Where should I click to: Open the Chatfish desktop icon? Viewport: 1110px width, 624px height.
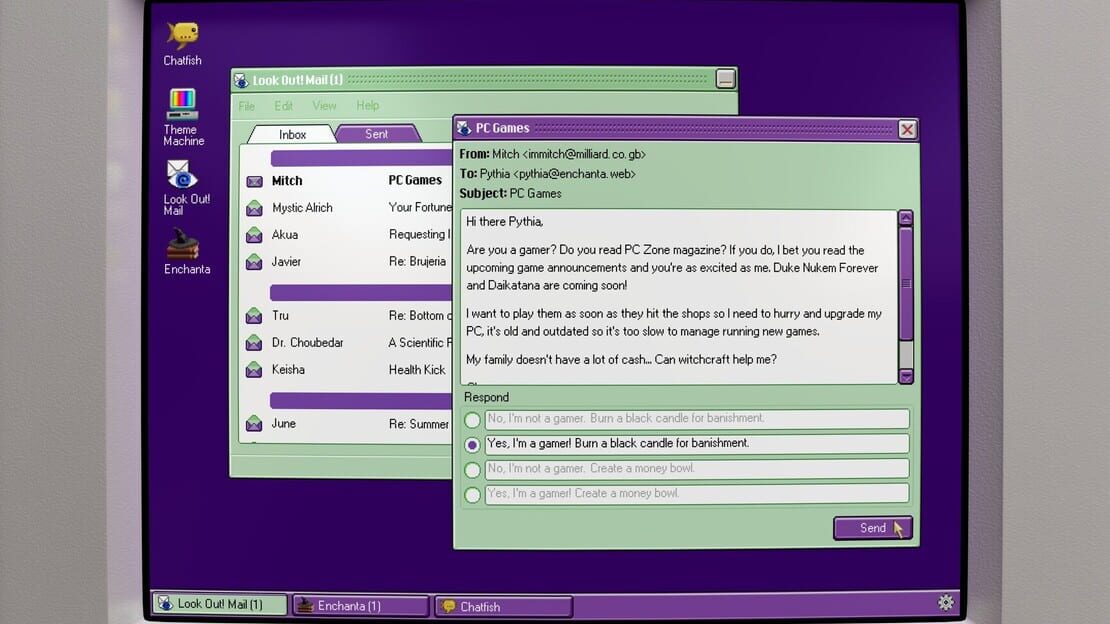pos(183,44)
